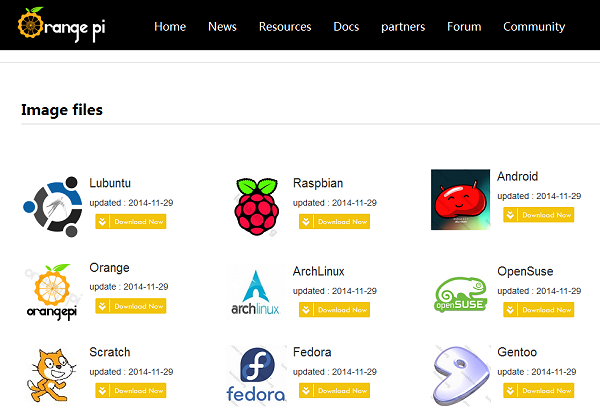Click the Raspbian raspberry logo

257,207
